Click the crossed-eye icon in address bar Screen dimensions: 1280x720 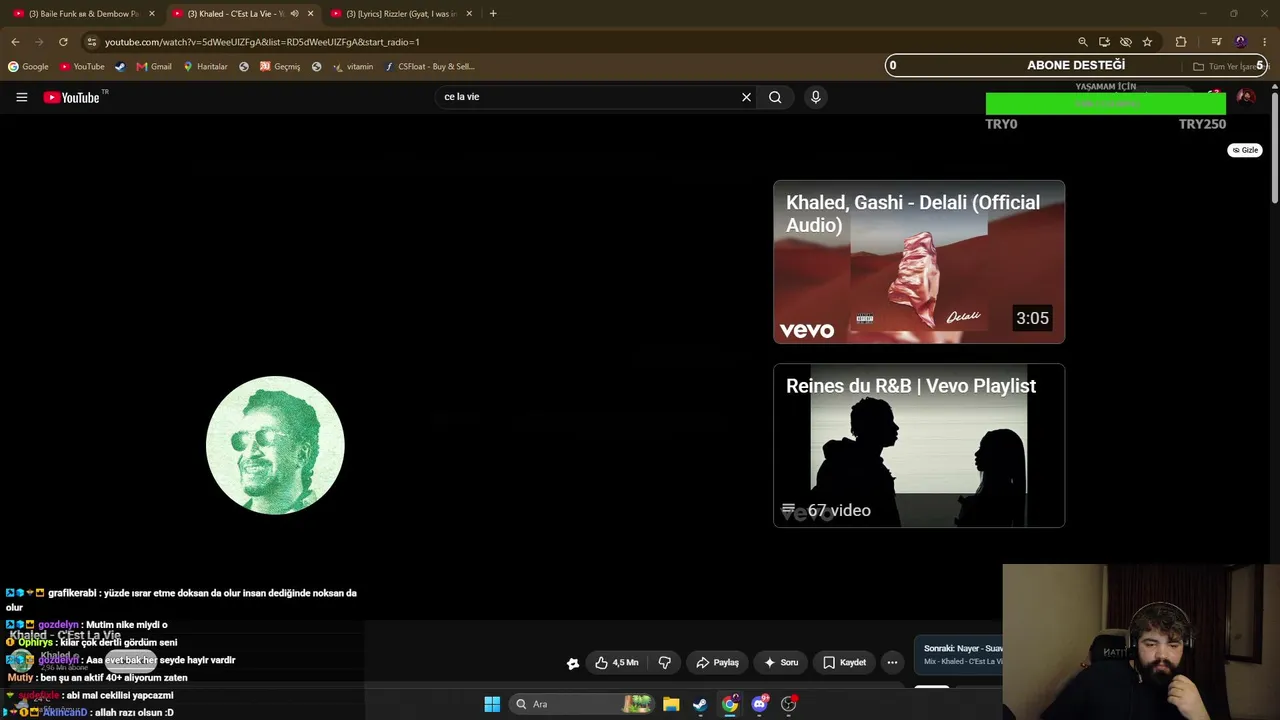pyautogui.click(x=1126, y=42)
